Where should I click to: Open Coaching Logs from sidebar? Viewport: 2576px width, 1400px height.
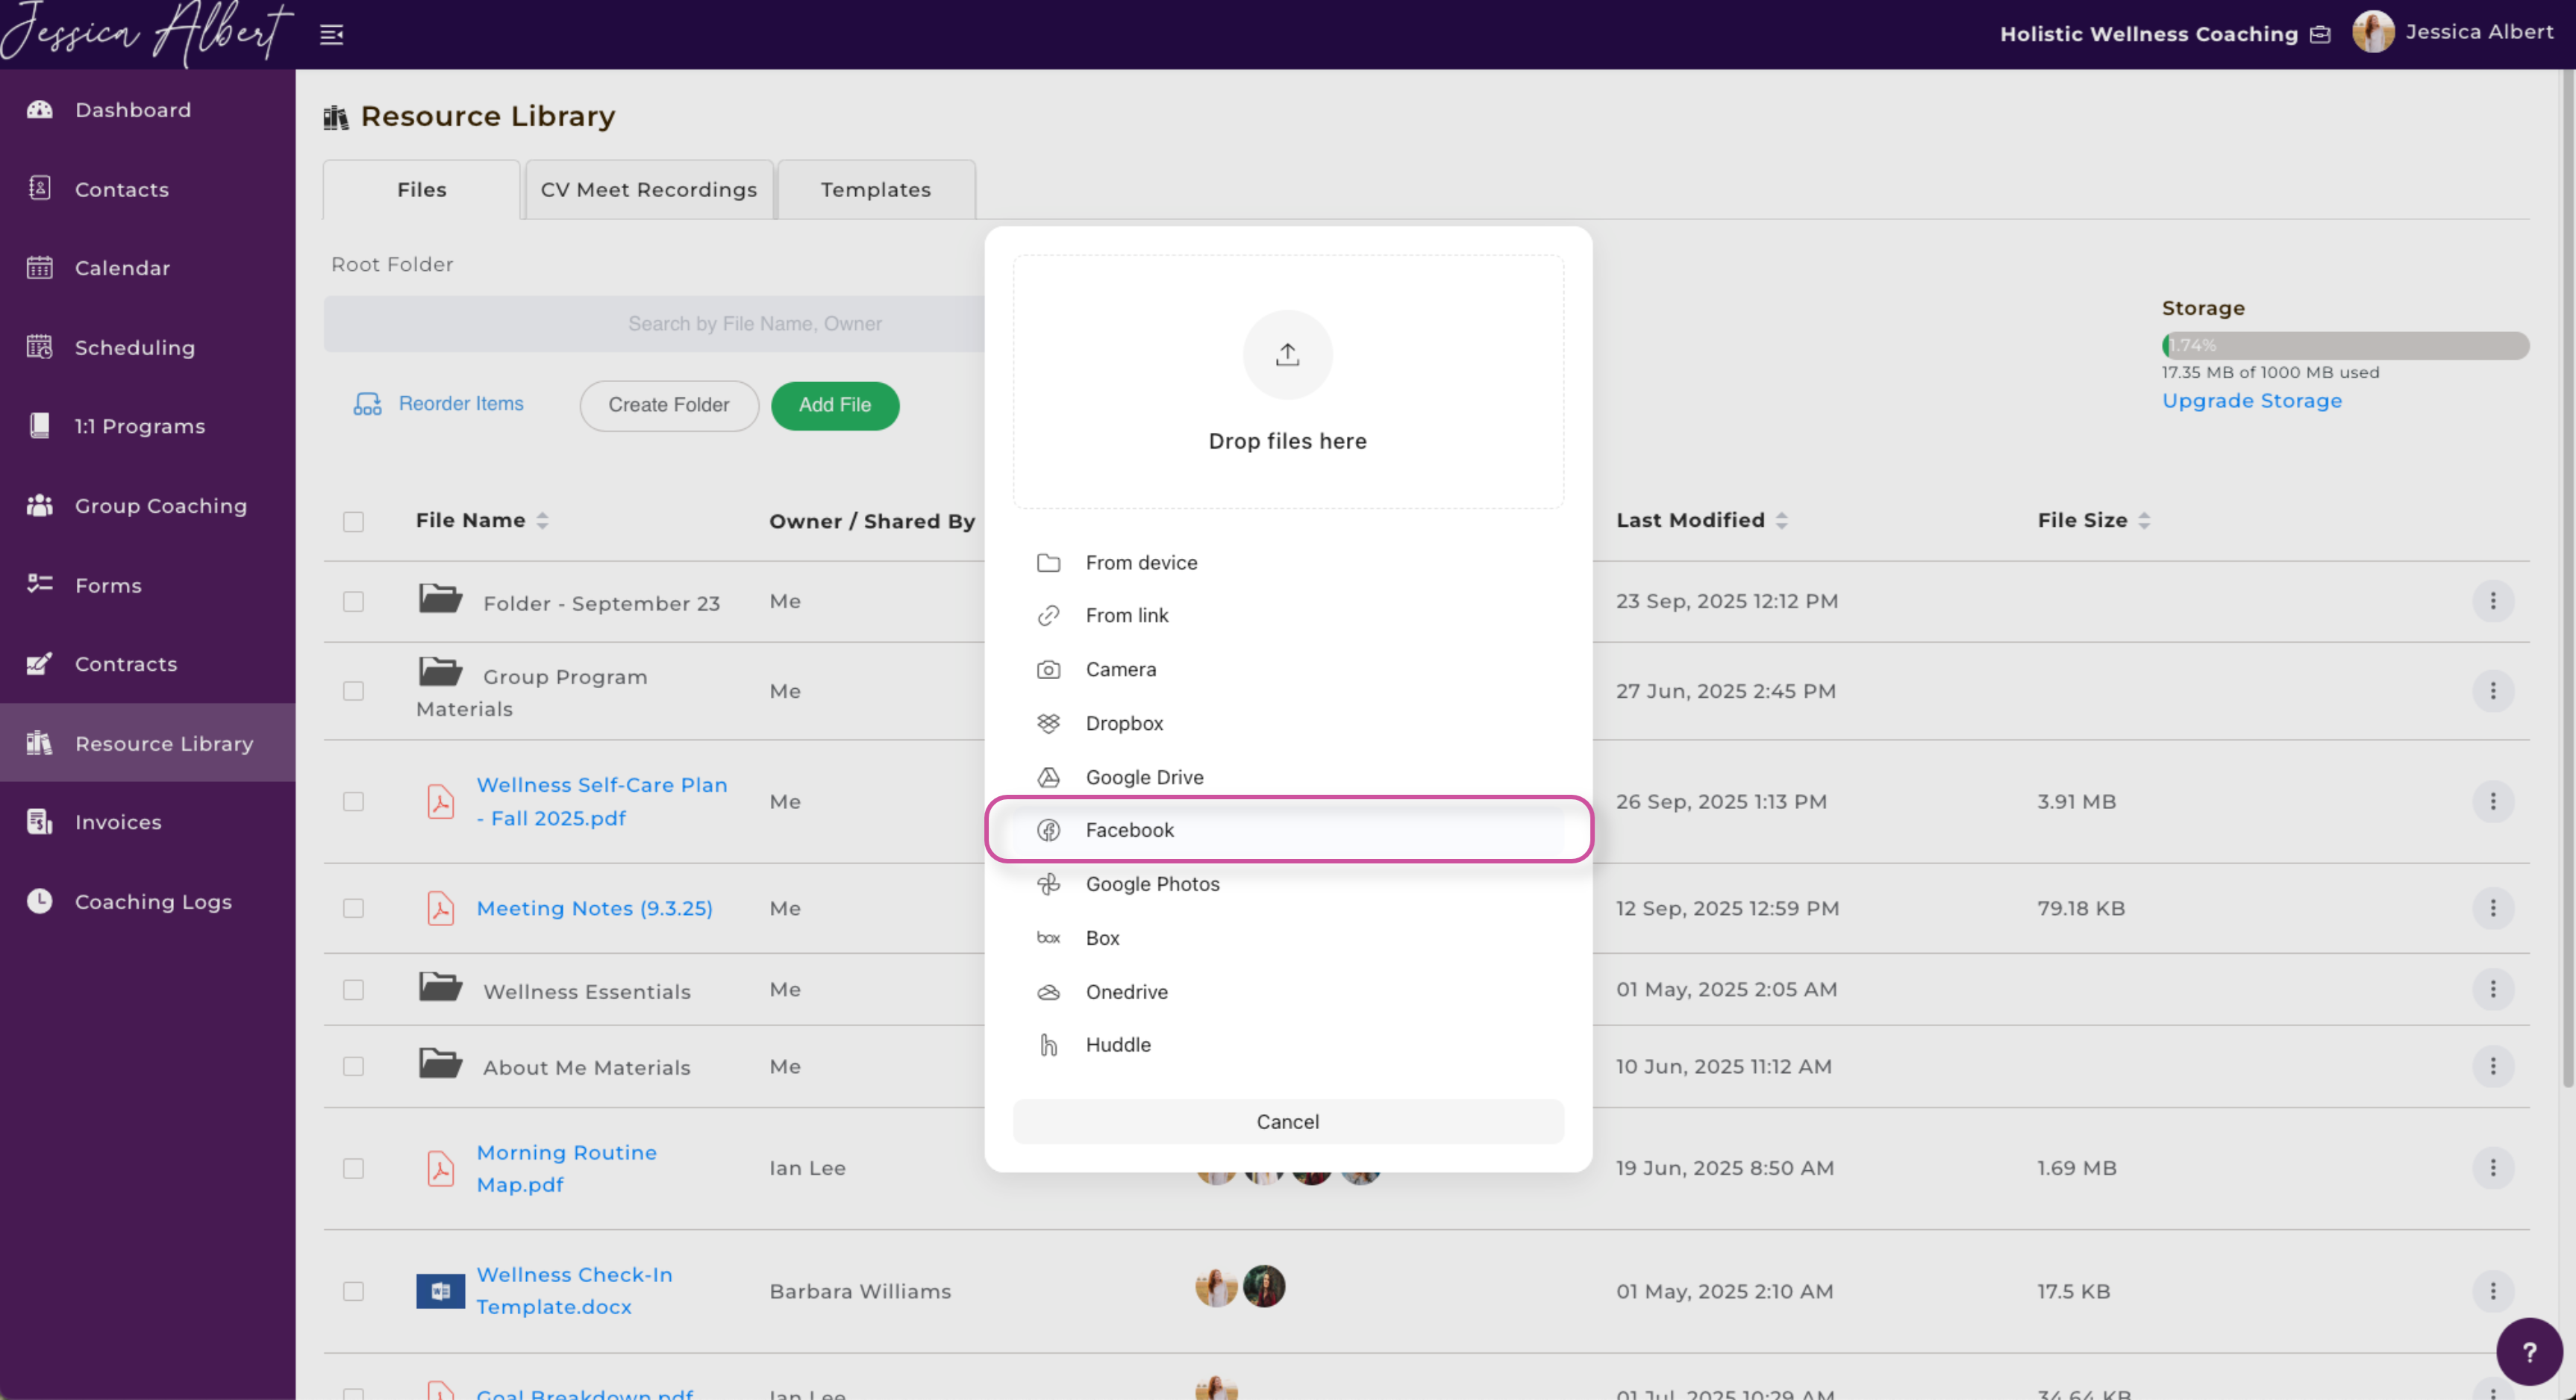click(152, 901)
